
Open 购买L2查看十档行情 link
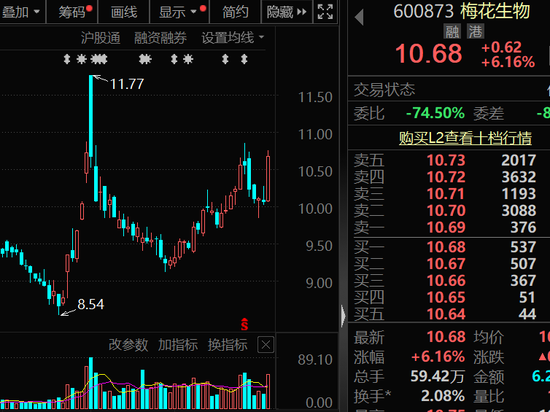point(465,138)
